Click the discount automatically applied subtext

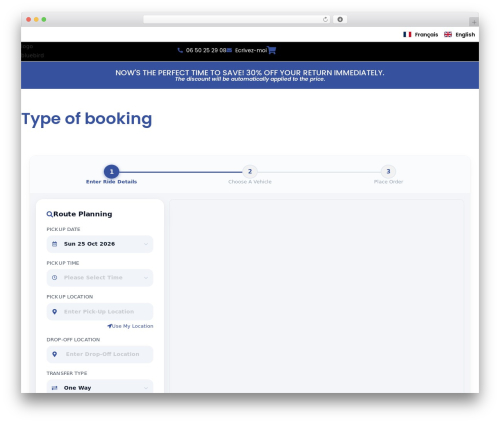point(250,79)
